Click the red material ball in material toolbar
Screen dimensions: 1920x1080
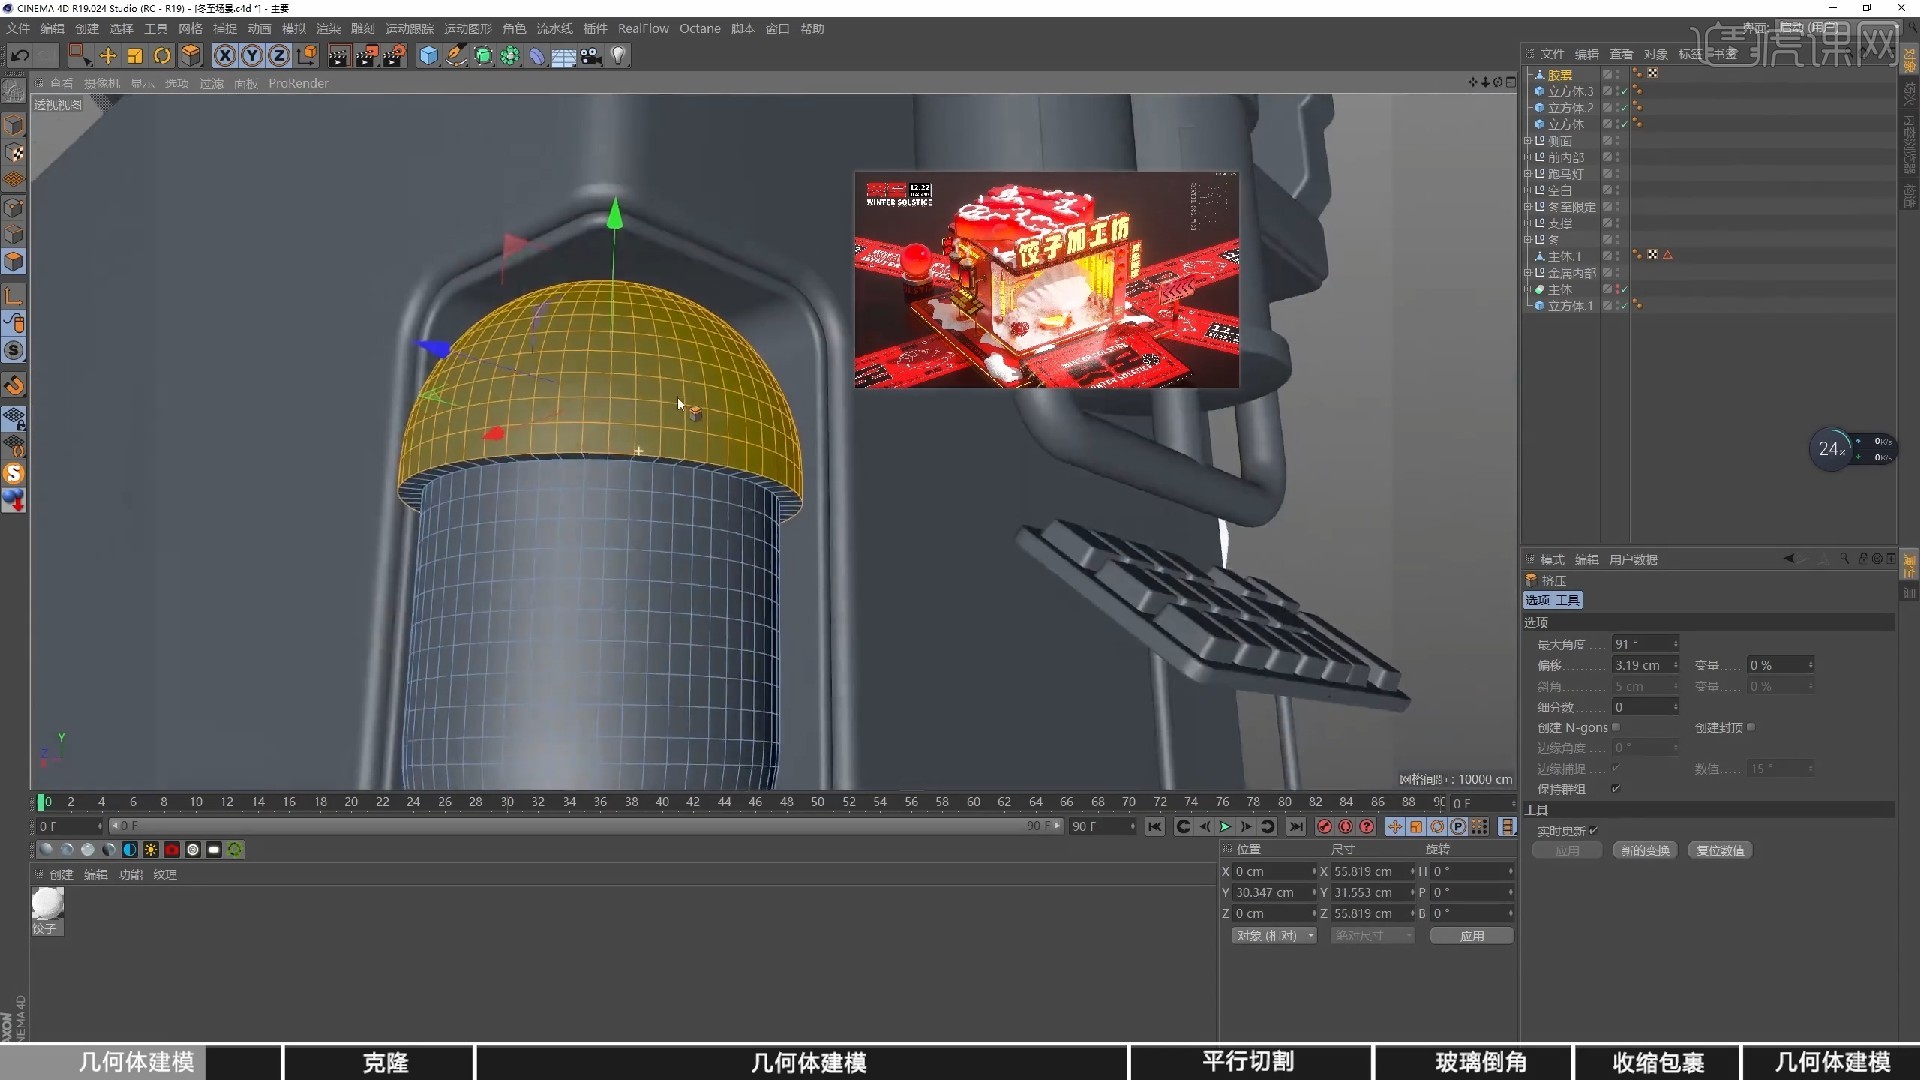(172, 850)
